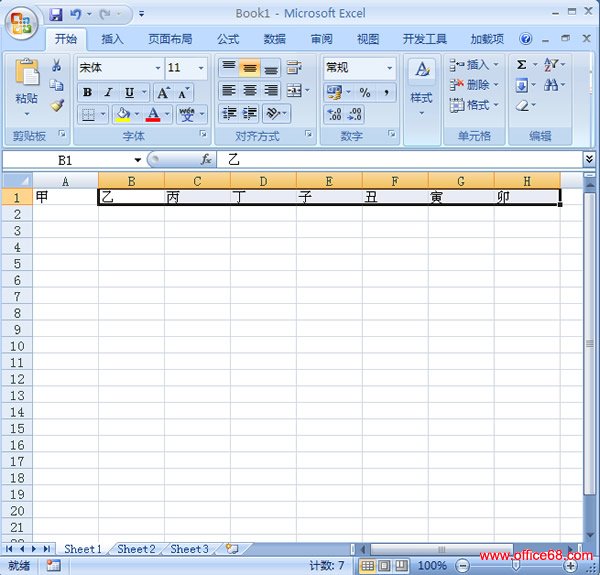Set bottom vertical alignment
The width and height of the screenshot is (600, 575).
point(271,68)
